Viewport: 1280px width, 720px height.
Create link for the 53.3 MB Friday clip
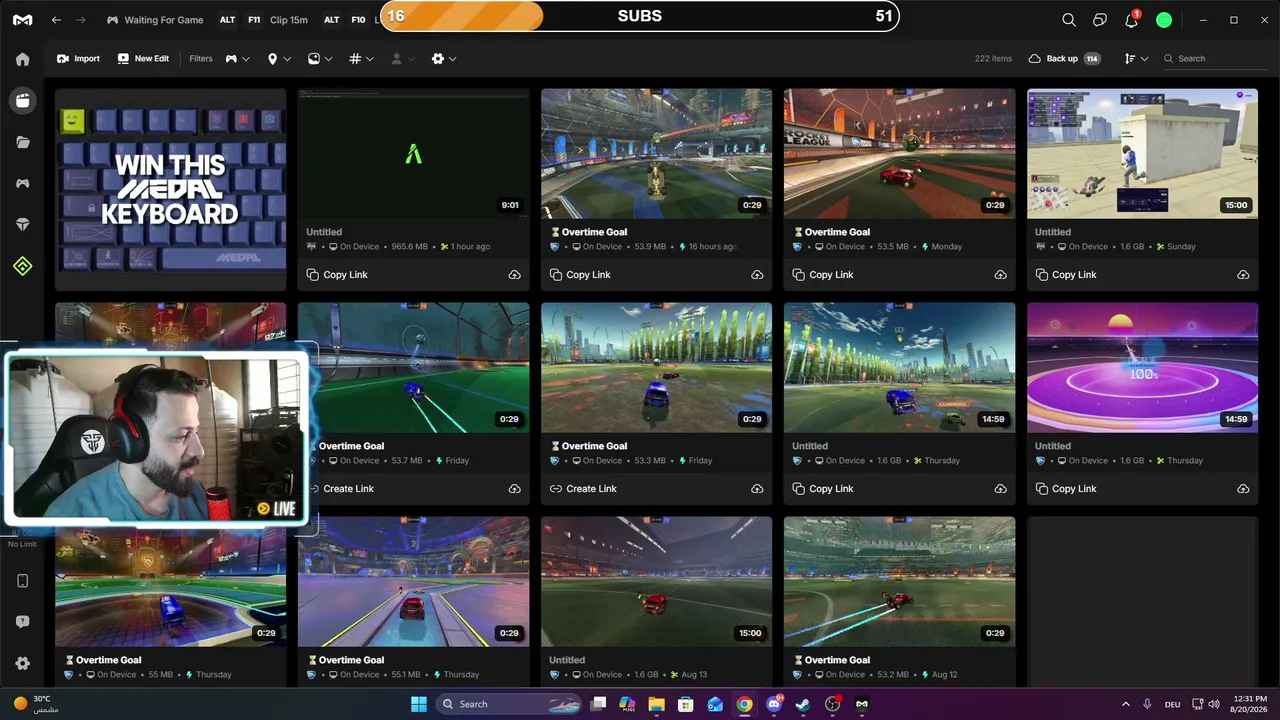pyautogui.click(x=583, y=489)
